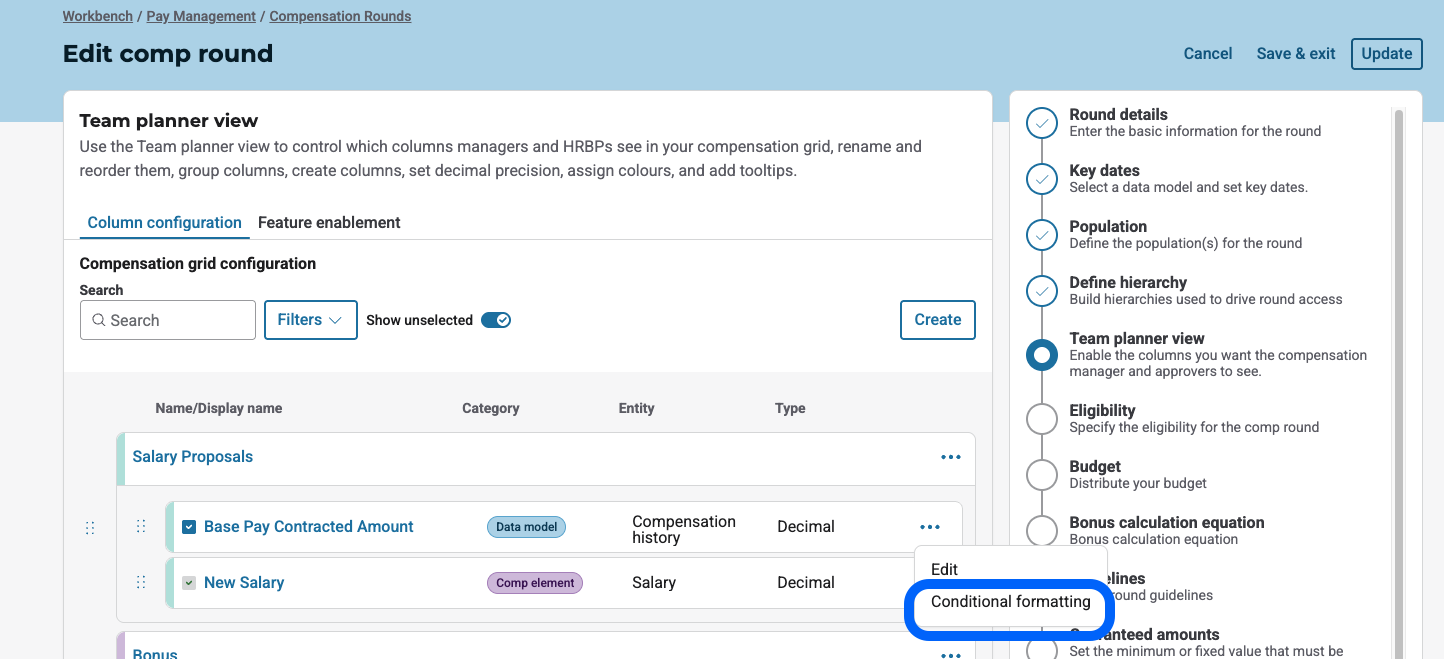
Task: Click the column Search input field
Action: [x=168, y=320]
